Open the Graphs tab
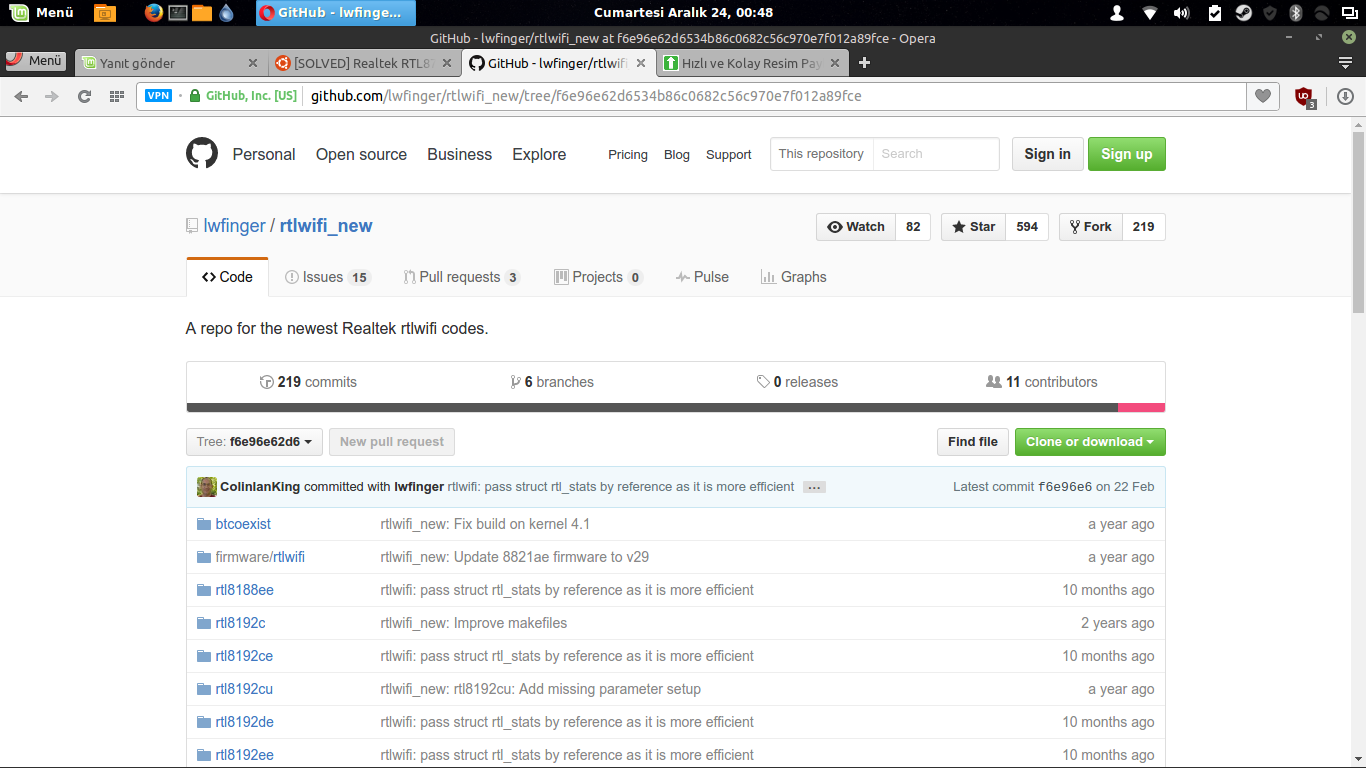 [794, 277]
